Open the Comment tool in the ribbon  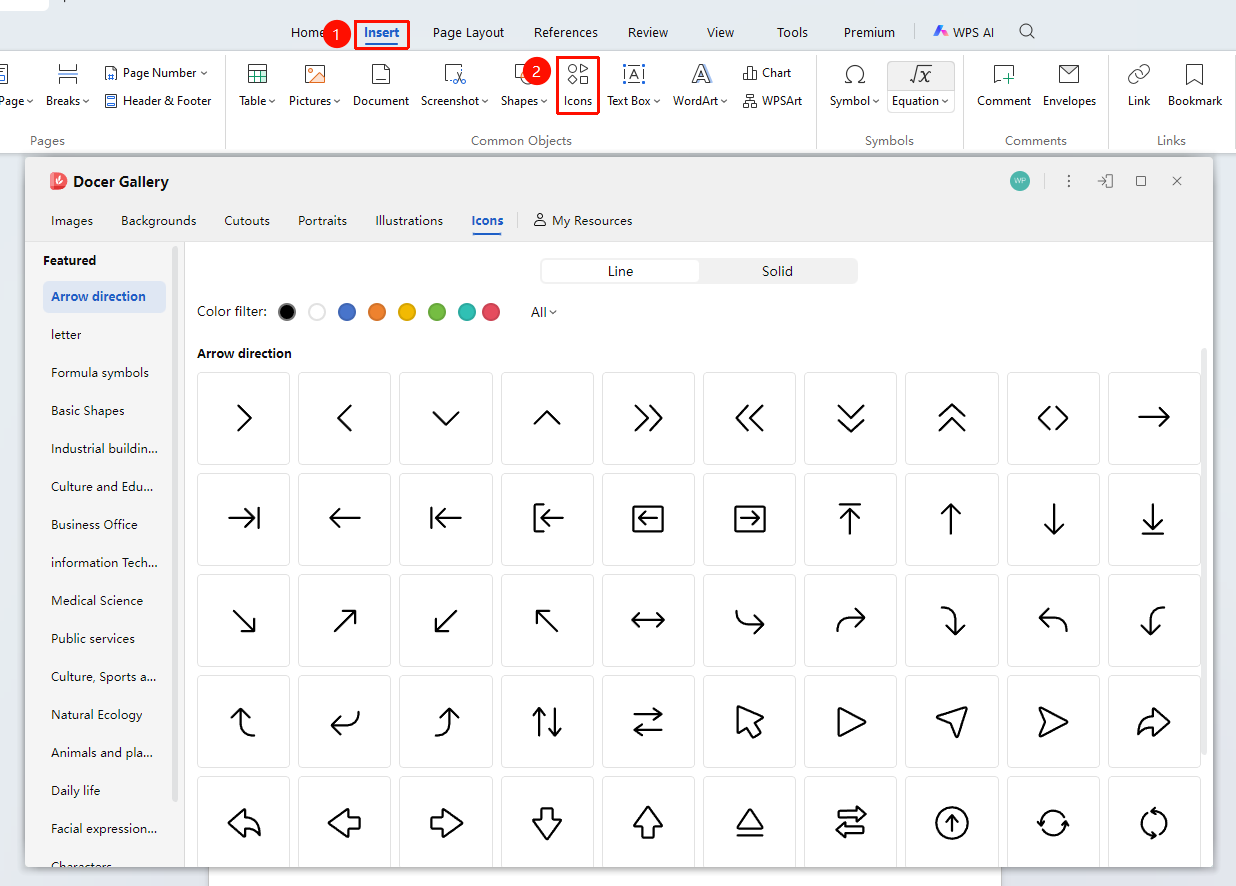tap(1004, 85)
